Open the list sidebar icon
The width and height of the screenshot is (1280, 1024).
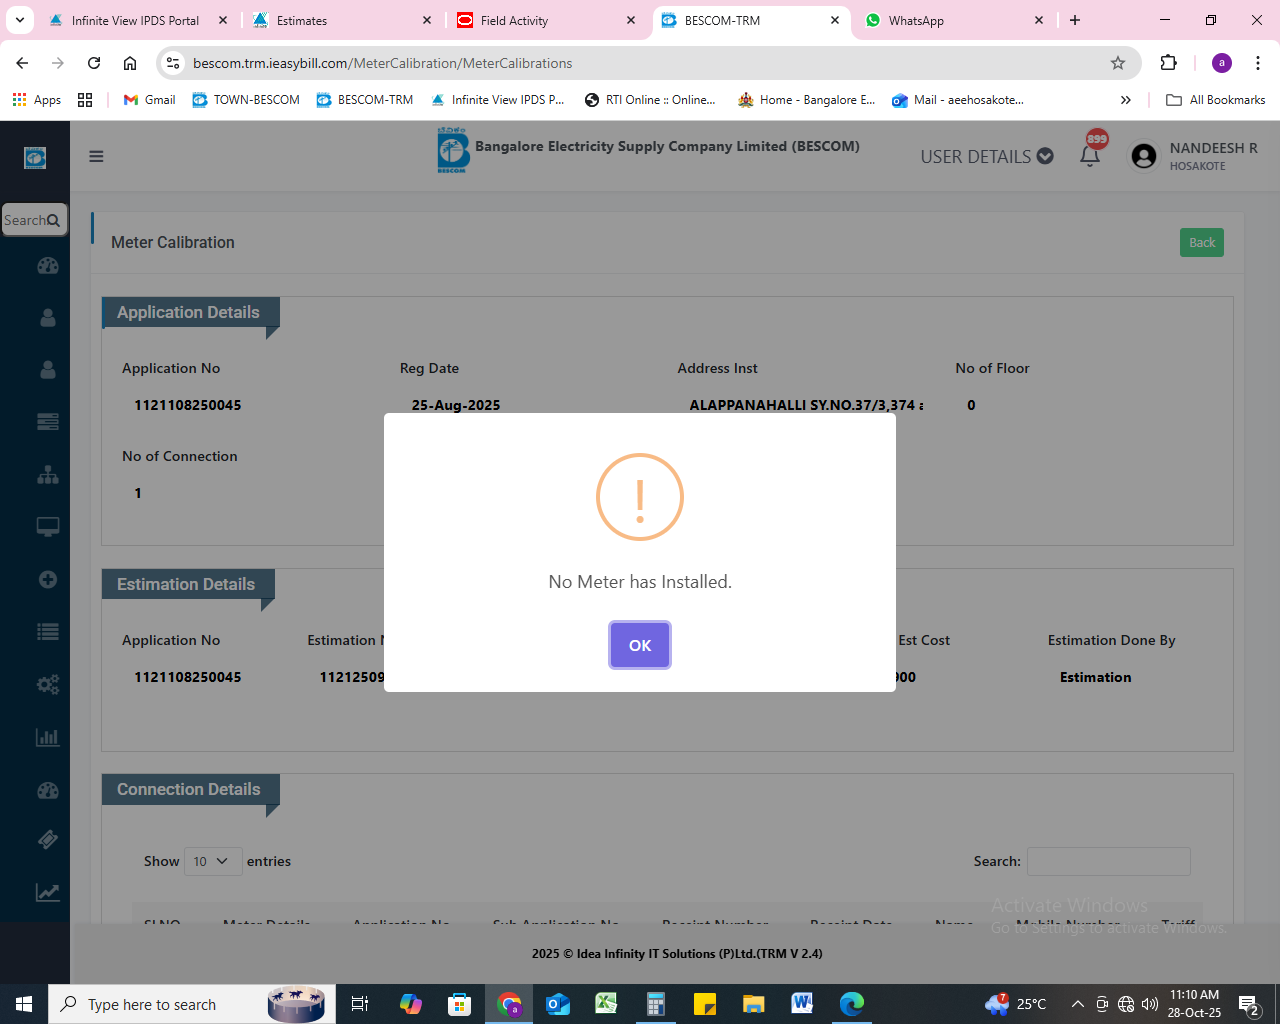click(47, 632)
